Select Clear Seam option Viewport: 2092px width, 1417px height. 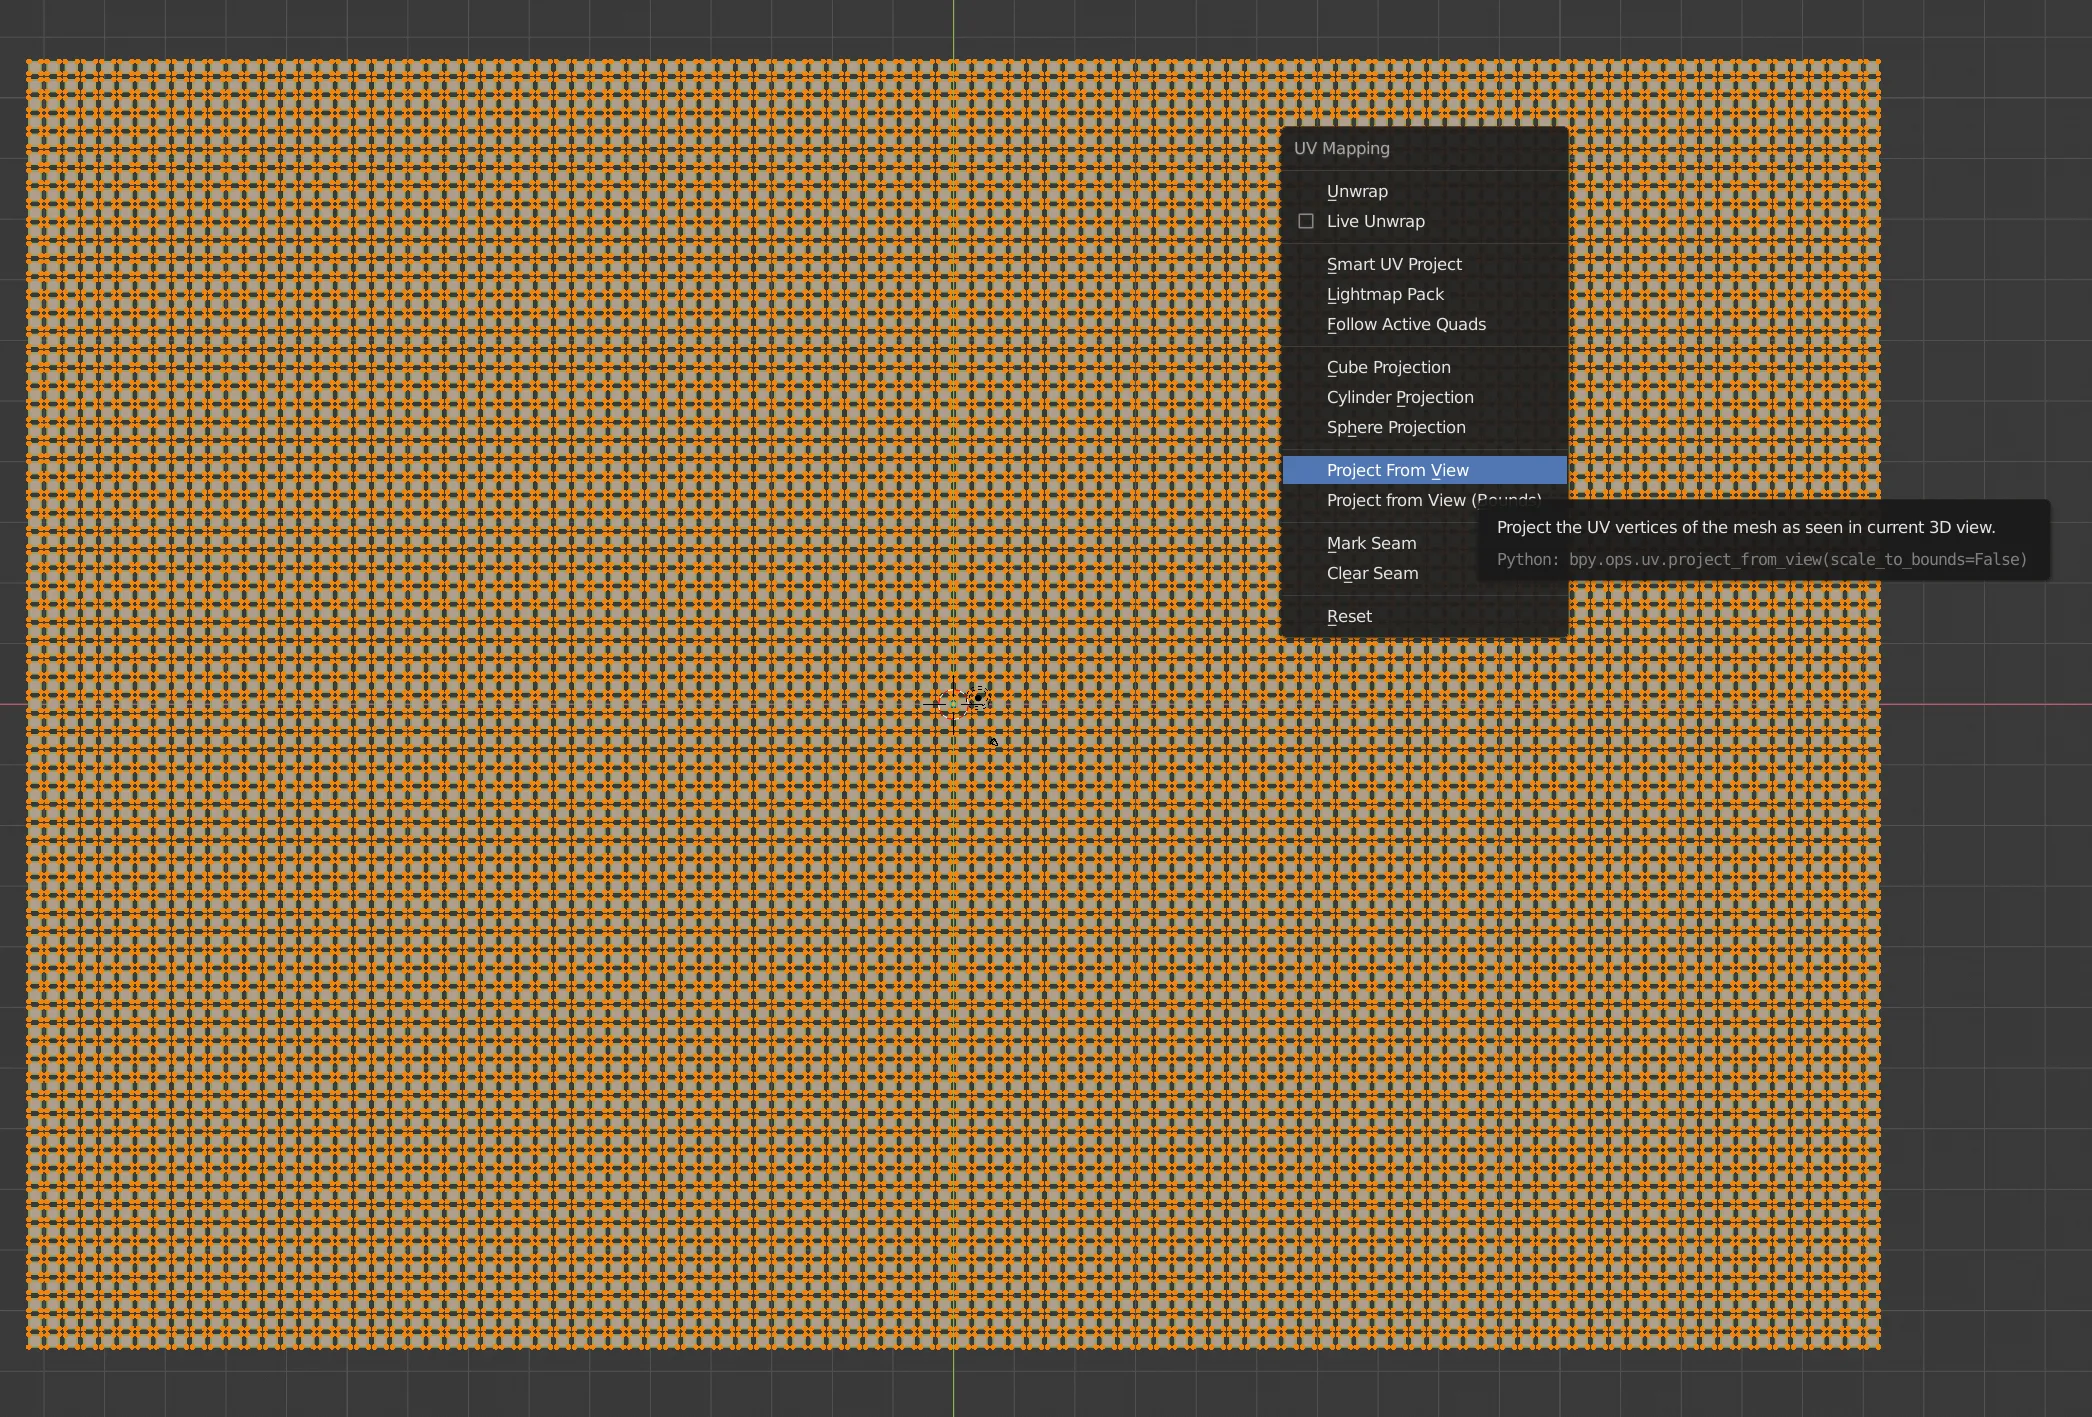(1372, 573)
